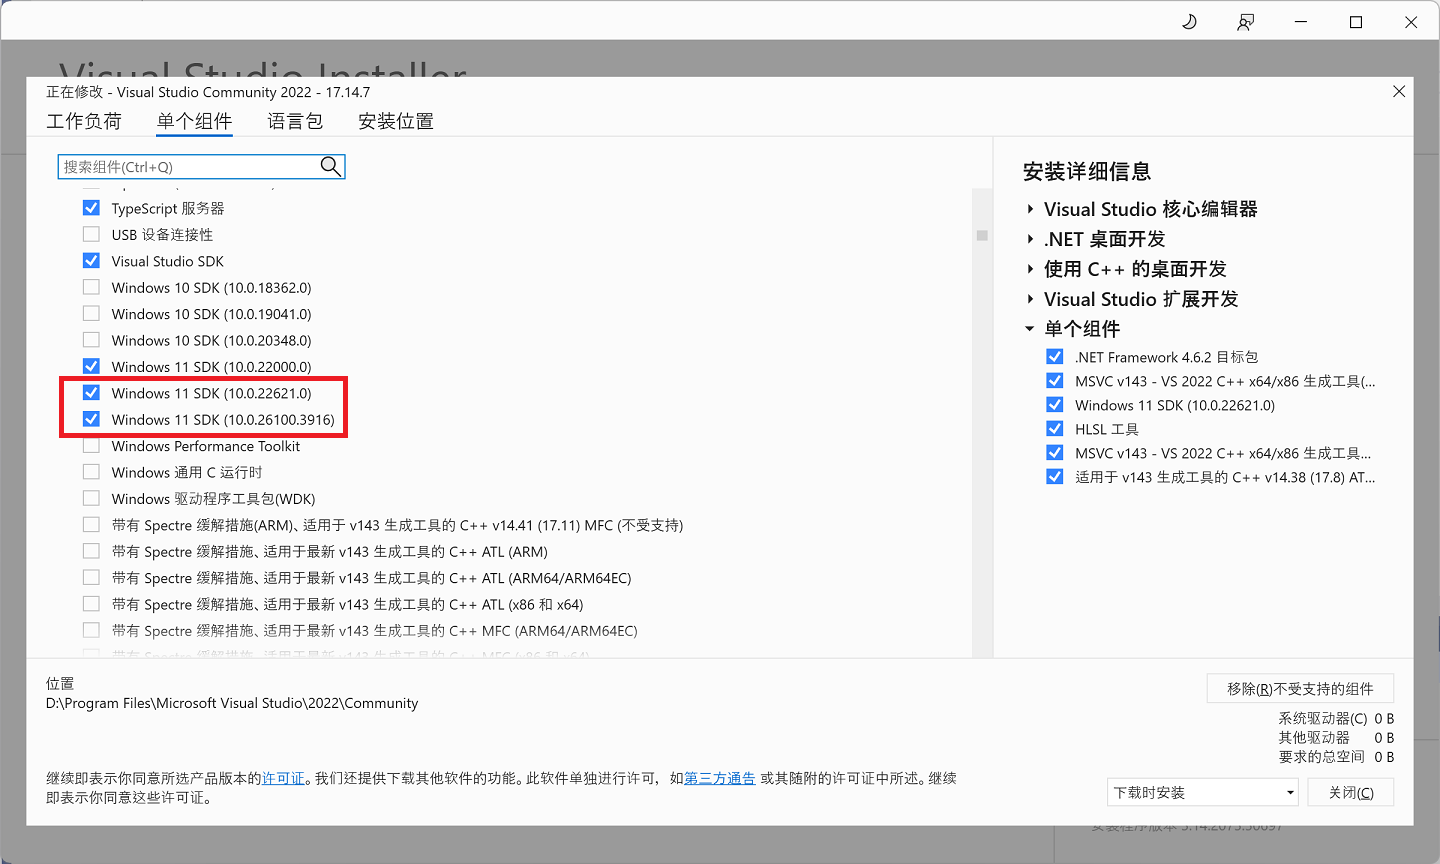Screen dimensions: 1440x864
Task: Click 移除不受支持的组件 button
Action: tap(1300, 688)
